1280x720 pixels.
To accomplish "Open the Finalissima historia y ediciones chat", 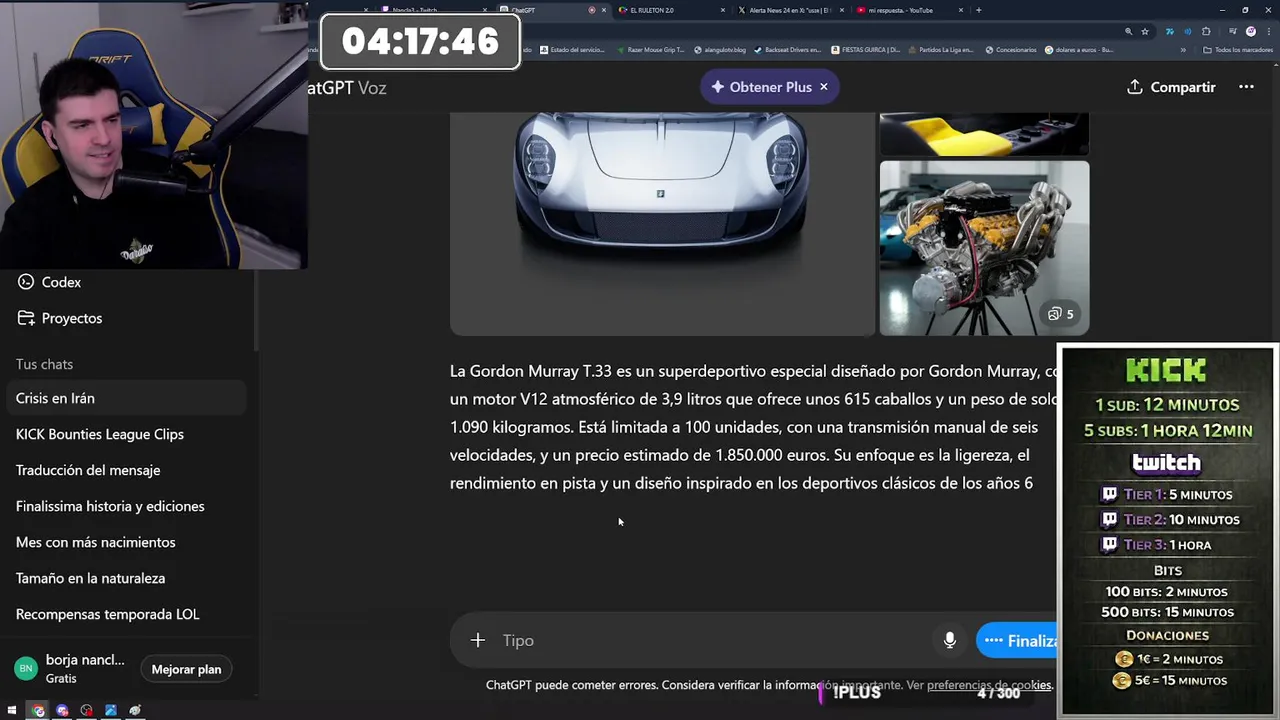I will [127, 506].
